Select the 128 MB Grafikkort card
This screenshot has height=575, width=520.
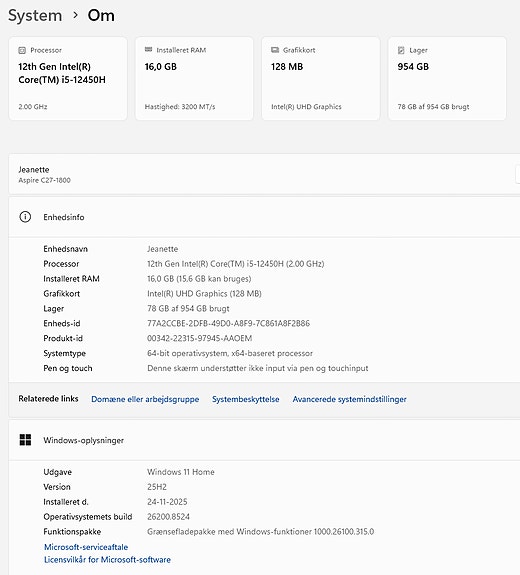pos(321,78)
